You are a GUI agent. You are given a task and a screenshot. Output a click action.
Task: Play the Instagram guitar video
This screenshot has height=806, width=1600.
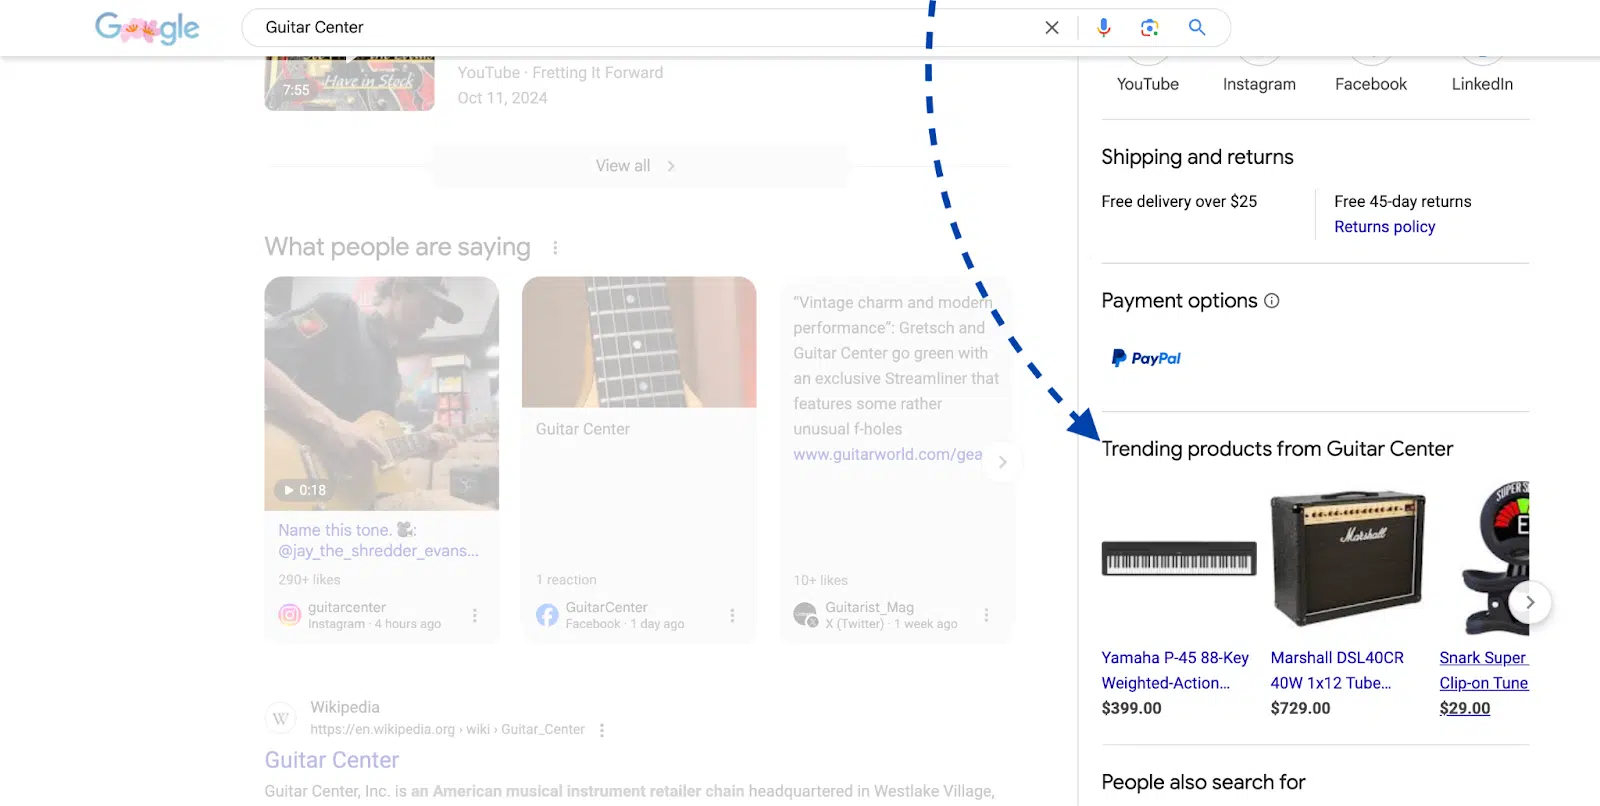[381, 393]
